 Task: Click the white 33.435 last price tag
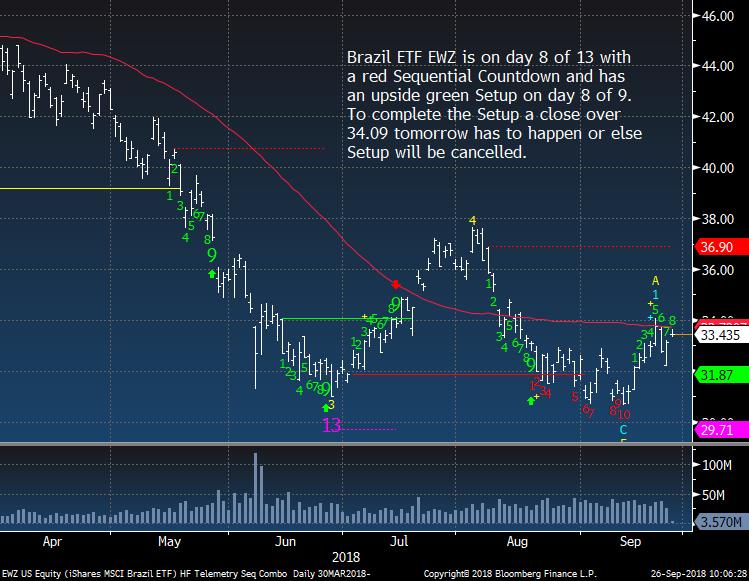pyautogui.click(x=721, y=335)
